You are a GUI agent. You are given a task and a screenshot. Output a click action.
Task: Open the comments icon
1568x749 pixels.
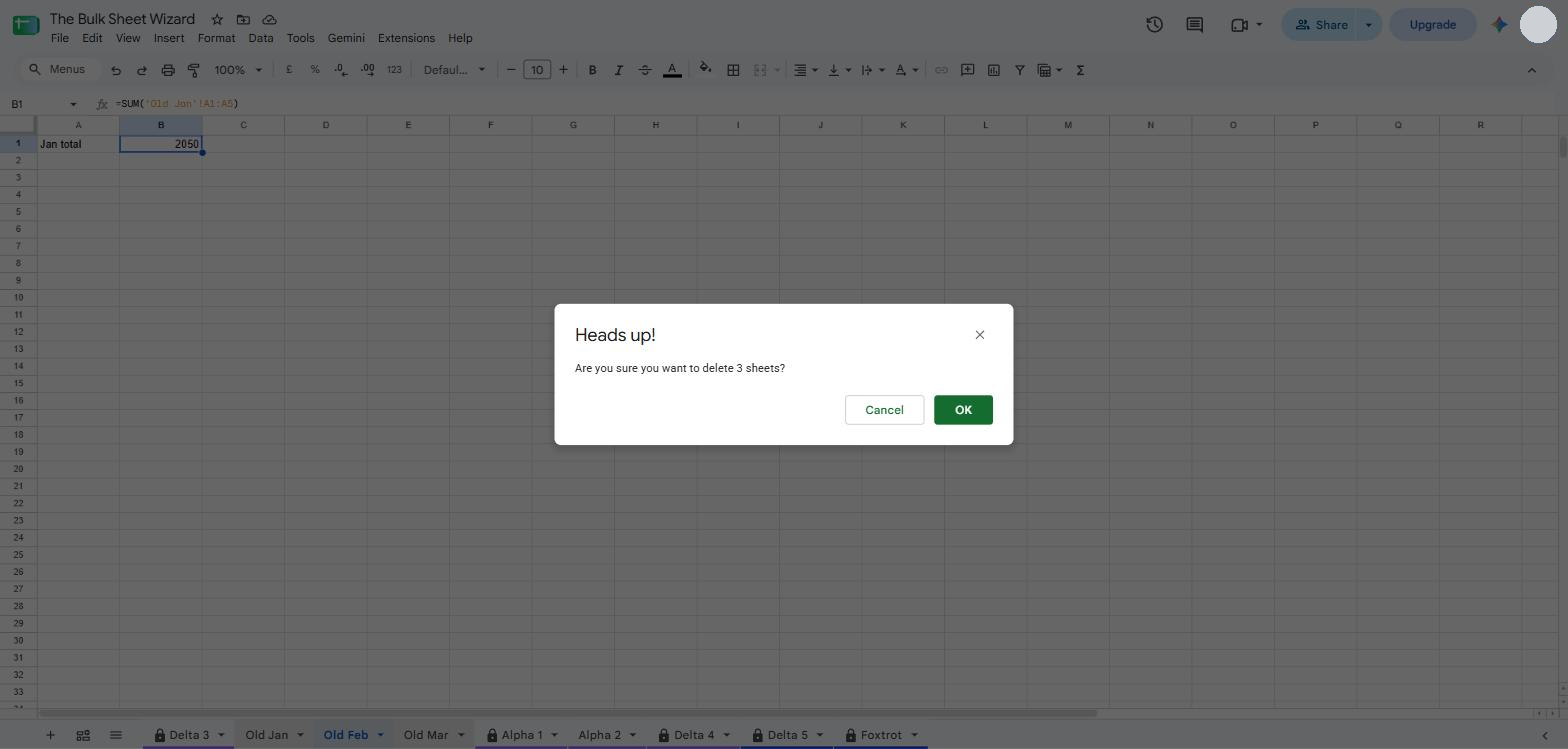coord(1194,25)
